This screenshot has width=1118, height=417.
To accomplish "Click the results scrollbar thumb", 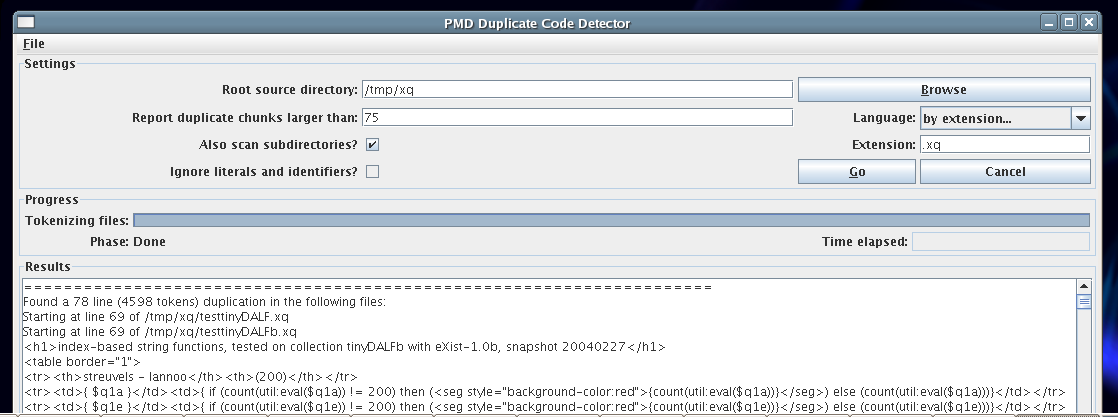I will pos(1084,302).
